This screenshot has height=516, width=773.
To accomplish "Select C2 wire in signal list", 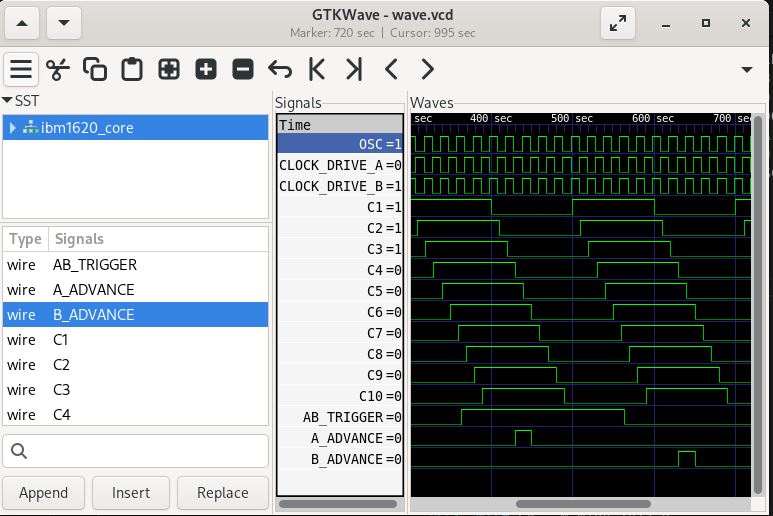I will (136, 365).
